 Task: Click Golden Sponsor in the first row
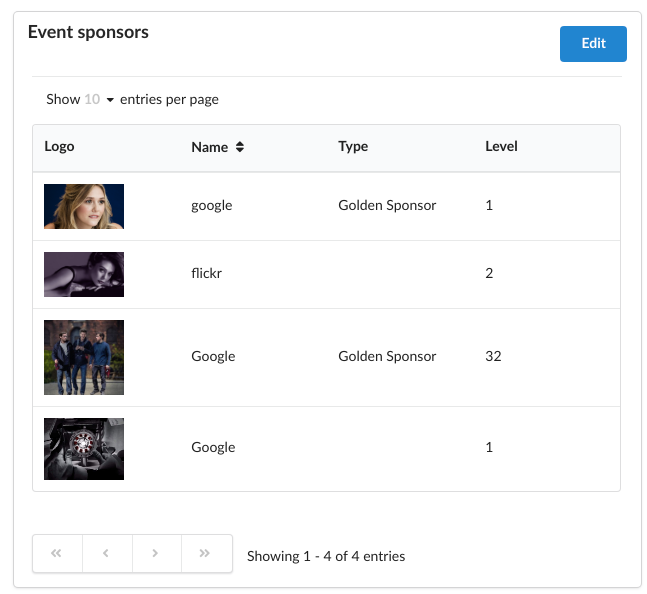[x=387, y=205]
